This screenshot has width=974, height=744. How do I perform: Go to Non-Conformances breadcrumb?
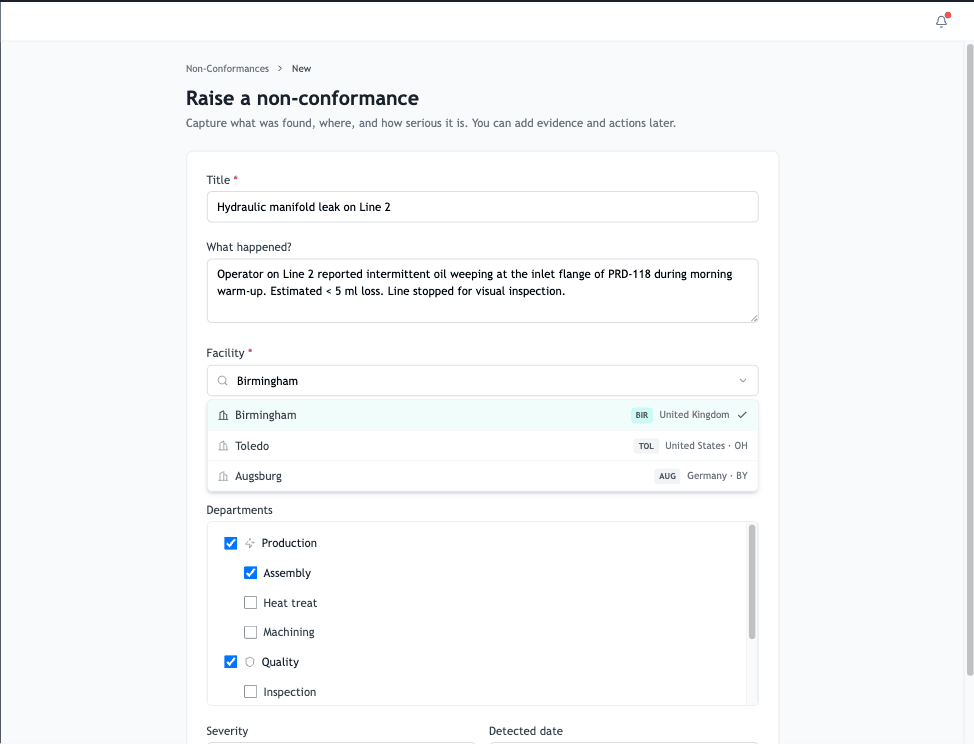[x=227, y=68]
